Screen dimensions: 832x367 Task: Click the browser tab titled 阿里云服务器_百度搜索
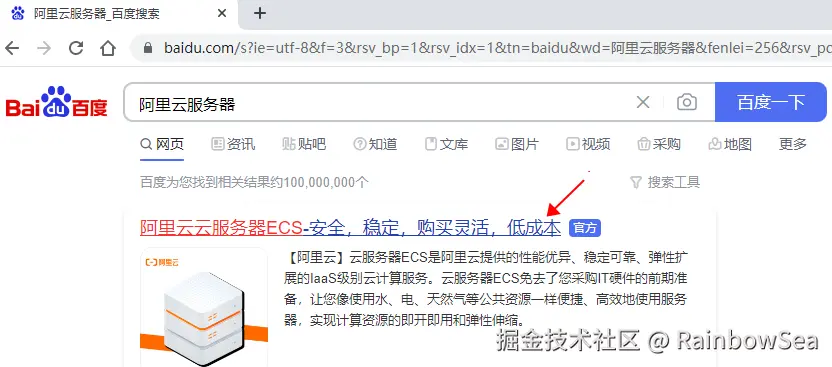119,13
